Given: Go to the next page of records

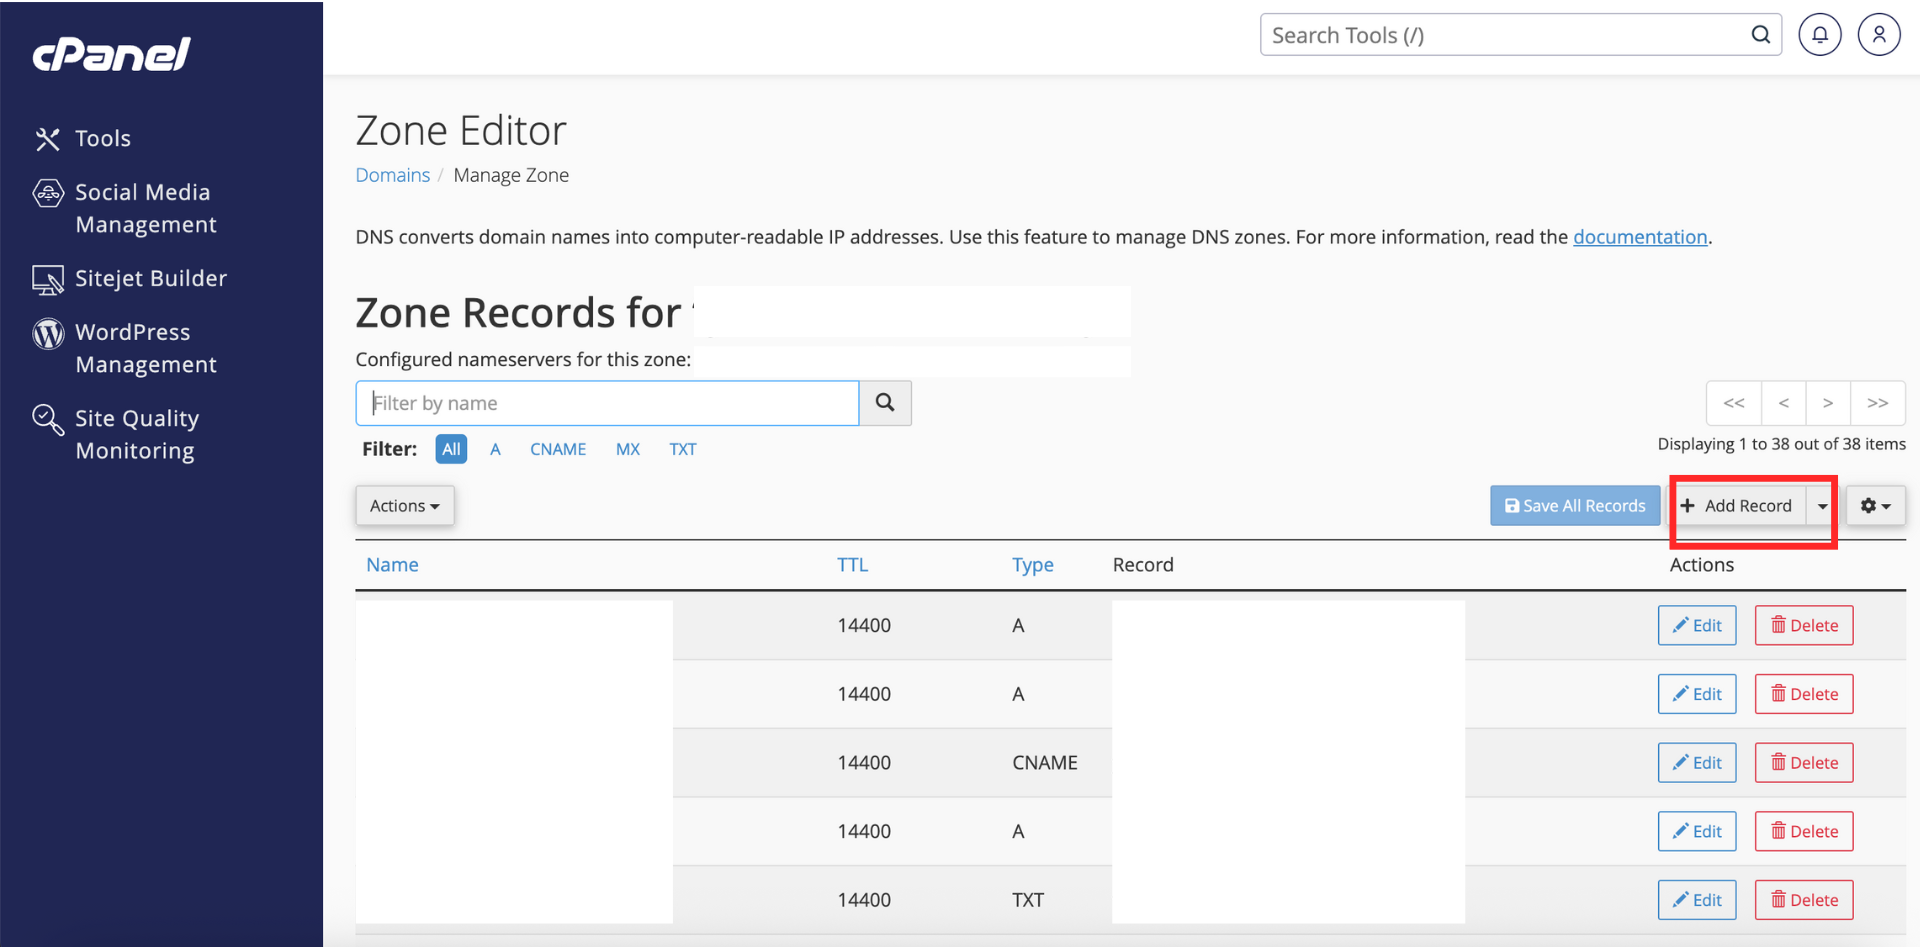Looking at the screenshot, I should (1828, 403).
